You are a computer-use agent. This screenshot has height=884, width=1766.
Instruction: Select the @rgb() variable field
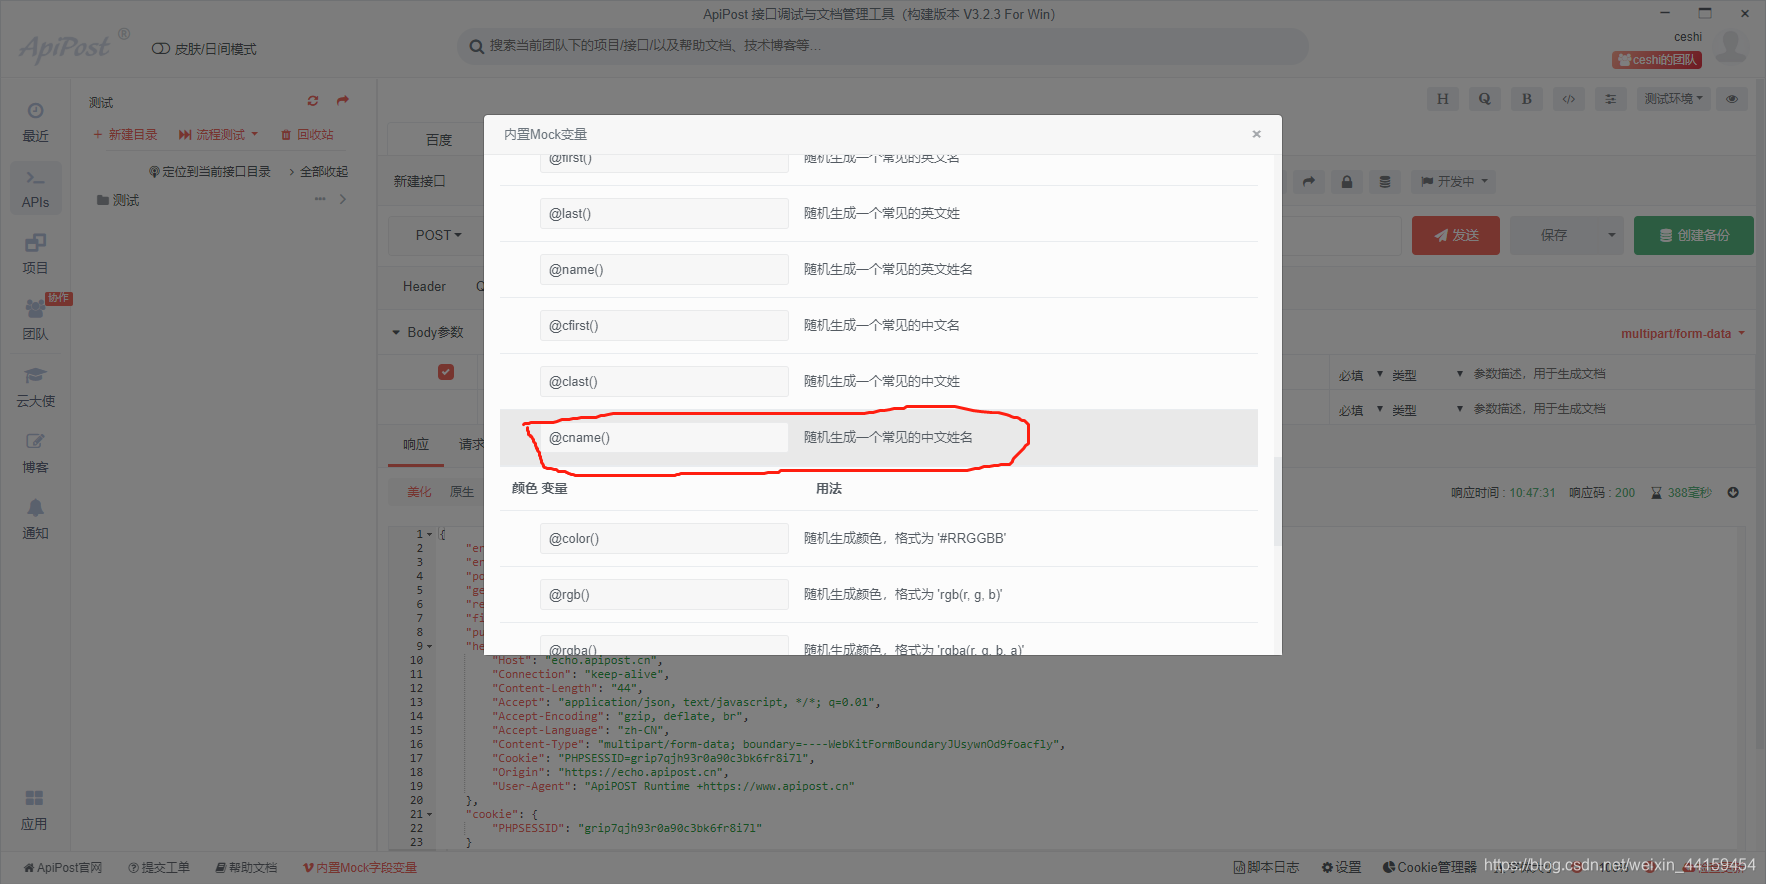pyautogui.click(x=664, y=595)
